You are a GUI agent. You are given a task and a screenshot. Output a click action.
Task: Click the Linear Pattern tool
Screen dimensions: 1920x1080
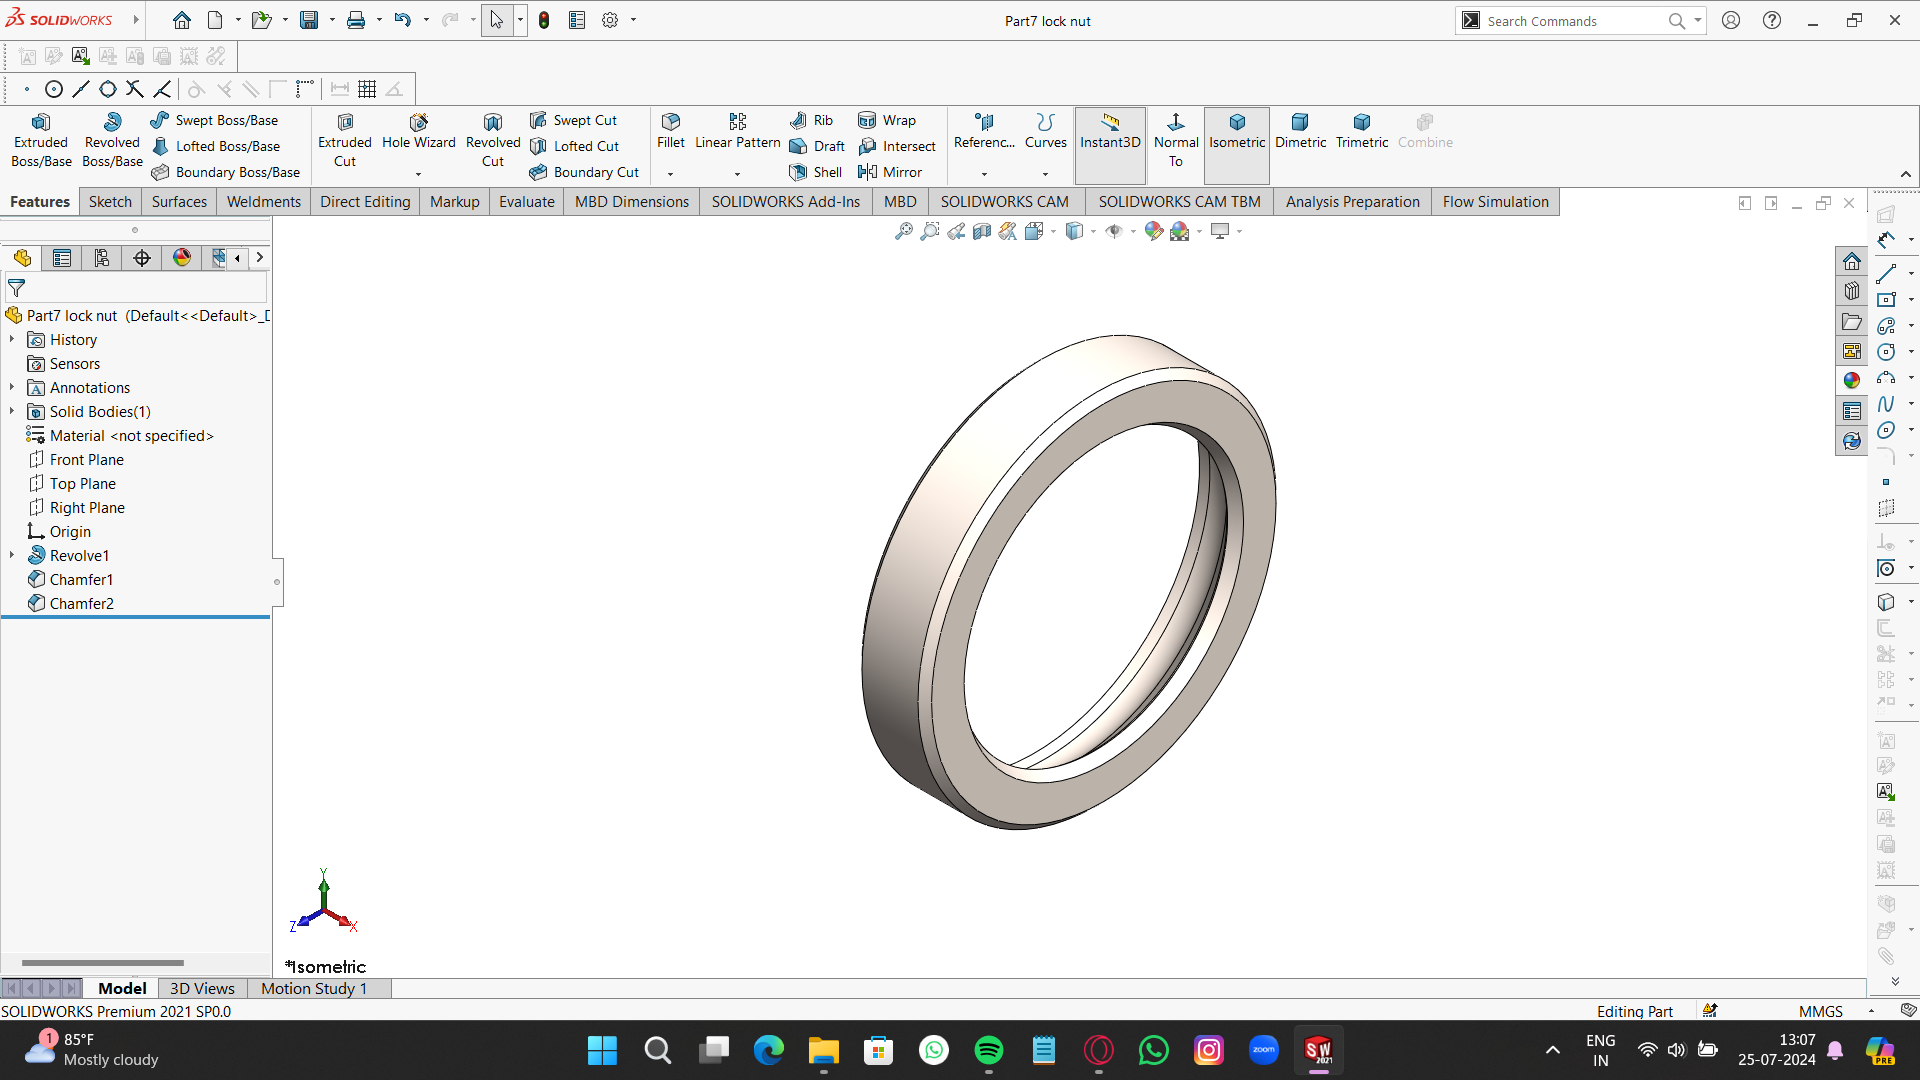pos(738,132)
